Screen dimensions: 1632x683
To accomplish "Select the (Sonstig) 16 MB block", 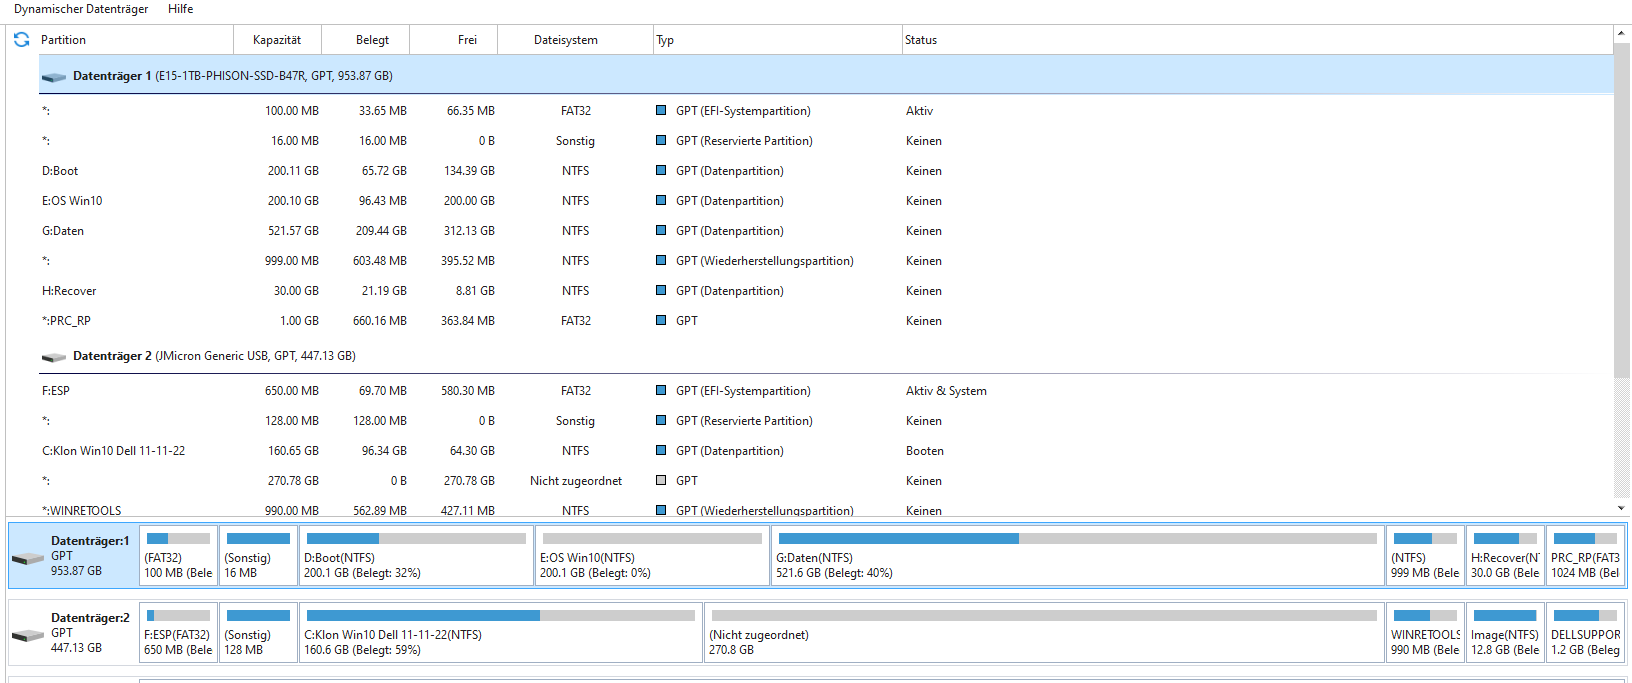I will tap(258, 556).
